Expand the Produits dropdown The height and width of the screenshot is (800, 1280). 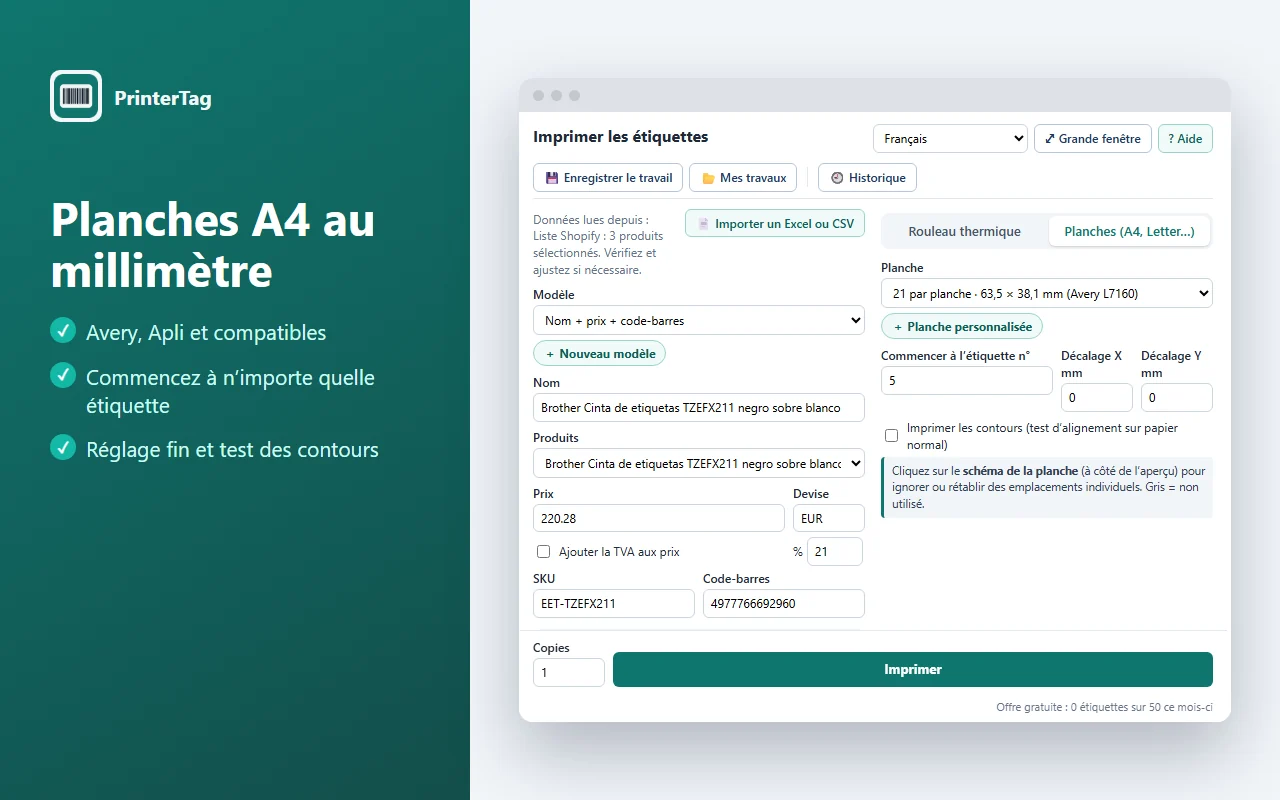pyautogui.click(x=699, y=463)
